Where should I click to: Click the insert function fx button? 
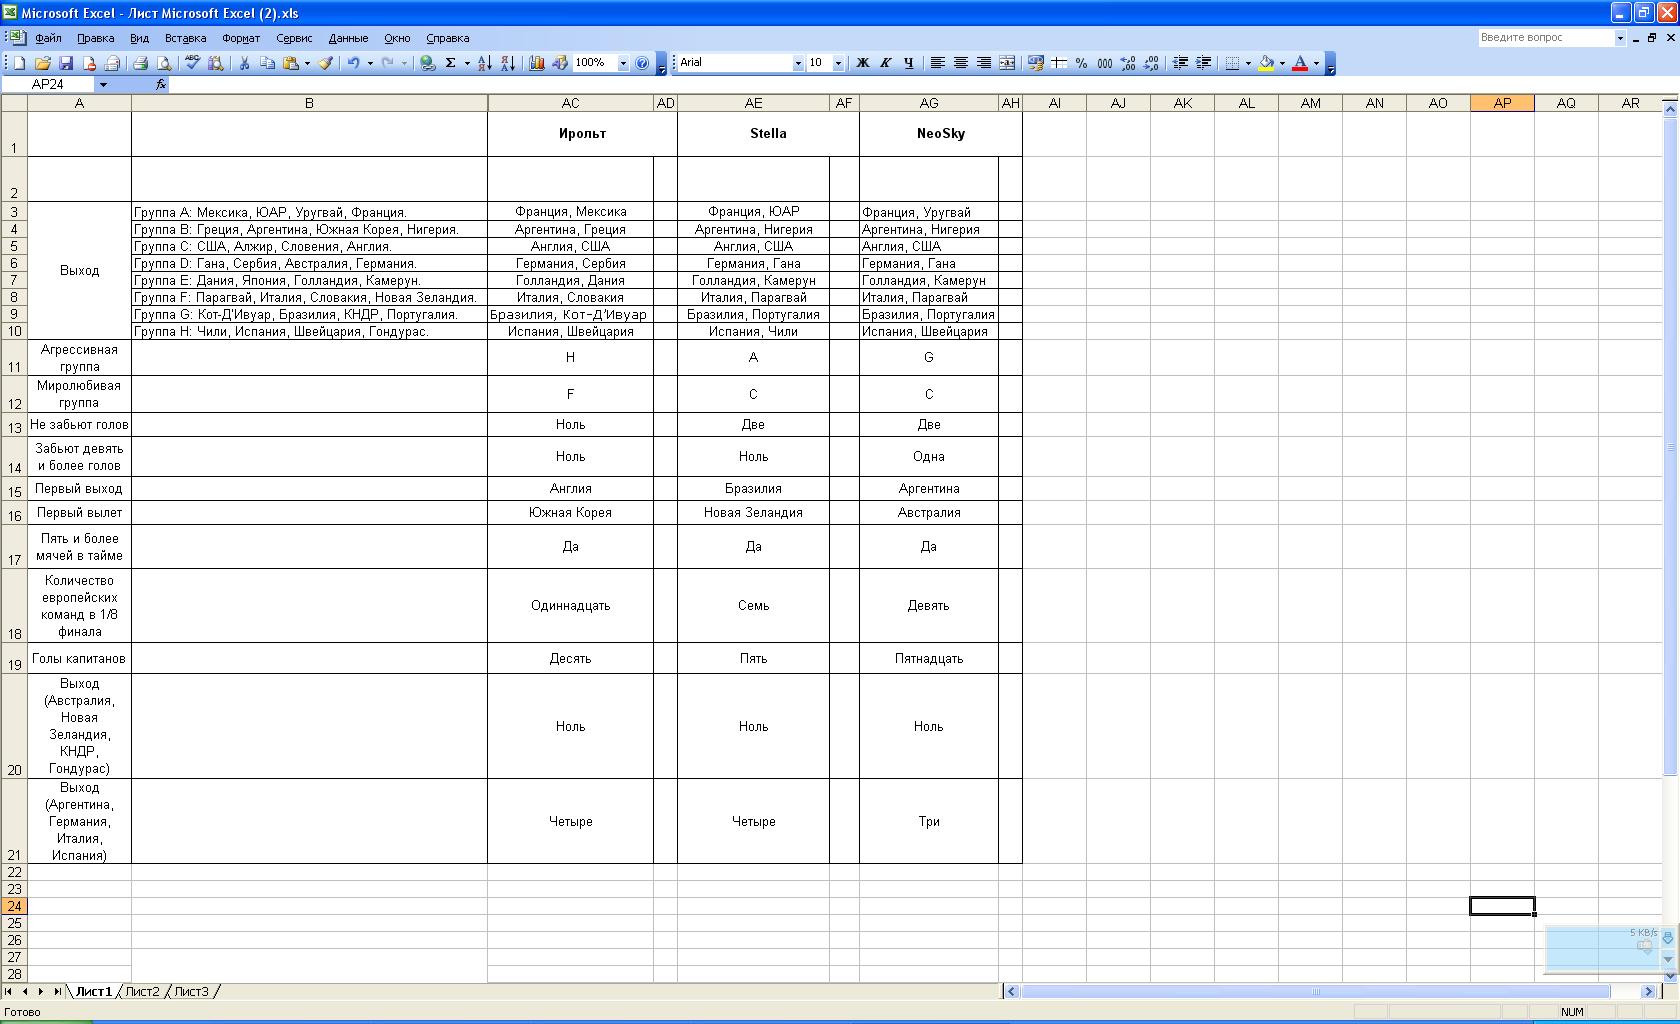point(160,85)
